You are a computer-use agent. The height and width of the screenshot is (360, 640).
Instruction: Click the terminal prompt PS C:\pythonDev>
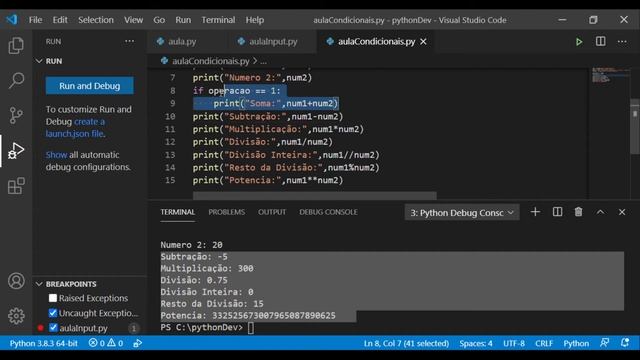[201, 327]
